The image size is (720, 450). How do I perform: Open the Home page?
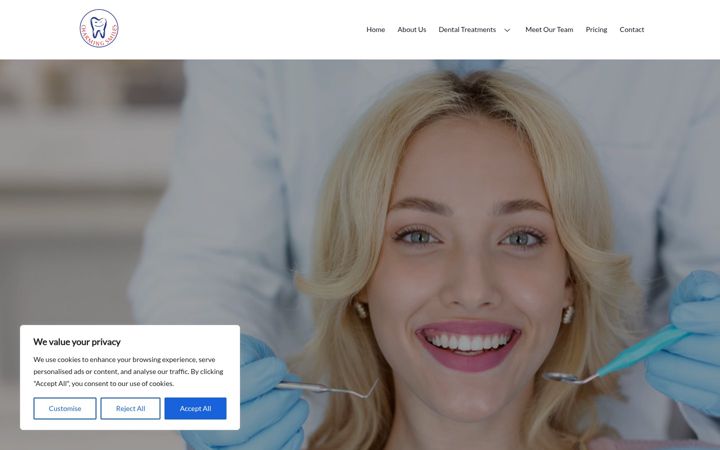(x=376, y=29)
